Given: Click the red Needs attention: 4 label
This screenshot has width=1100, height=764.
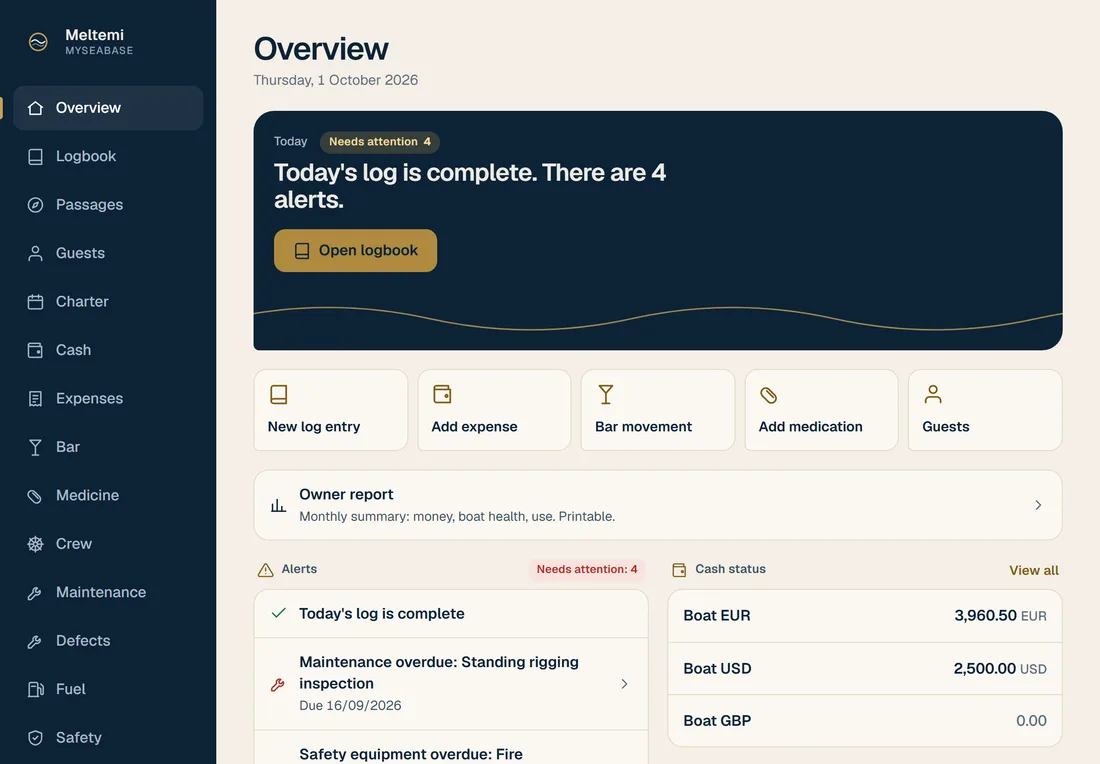Looking at the screenshot, I should [x=587, y=570].
